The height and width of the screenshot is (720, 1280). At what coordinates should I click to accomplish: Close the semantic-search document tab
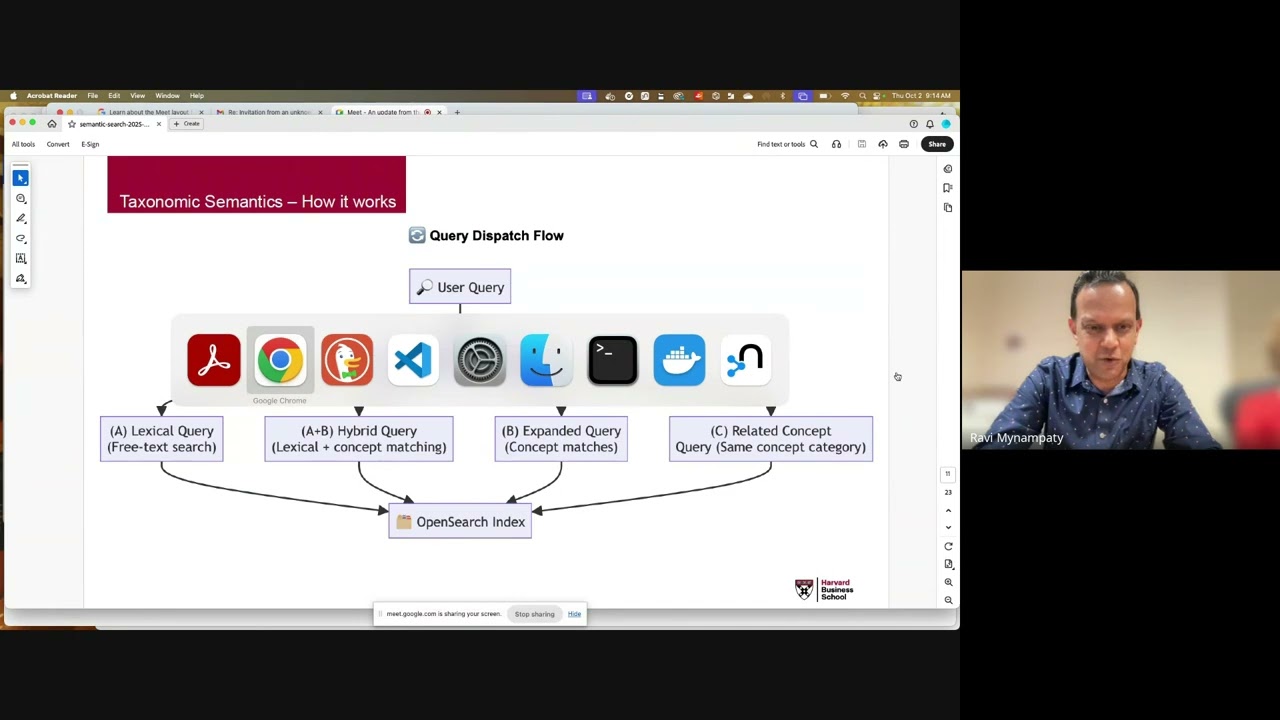[x=158, y=124]
